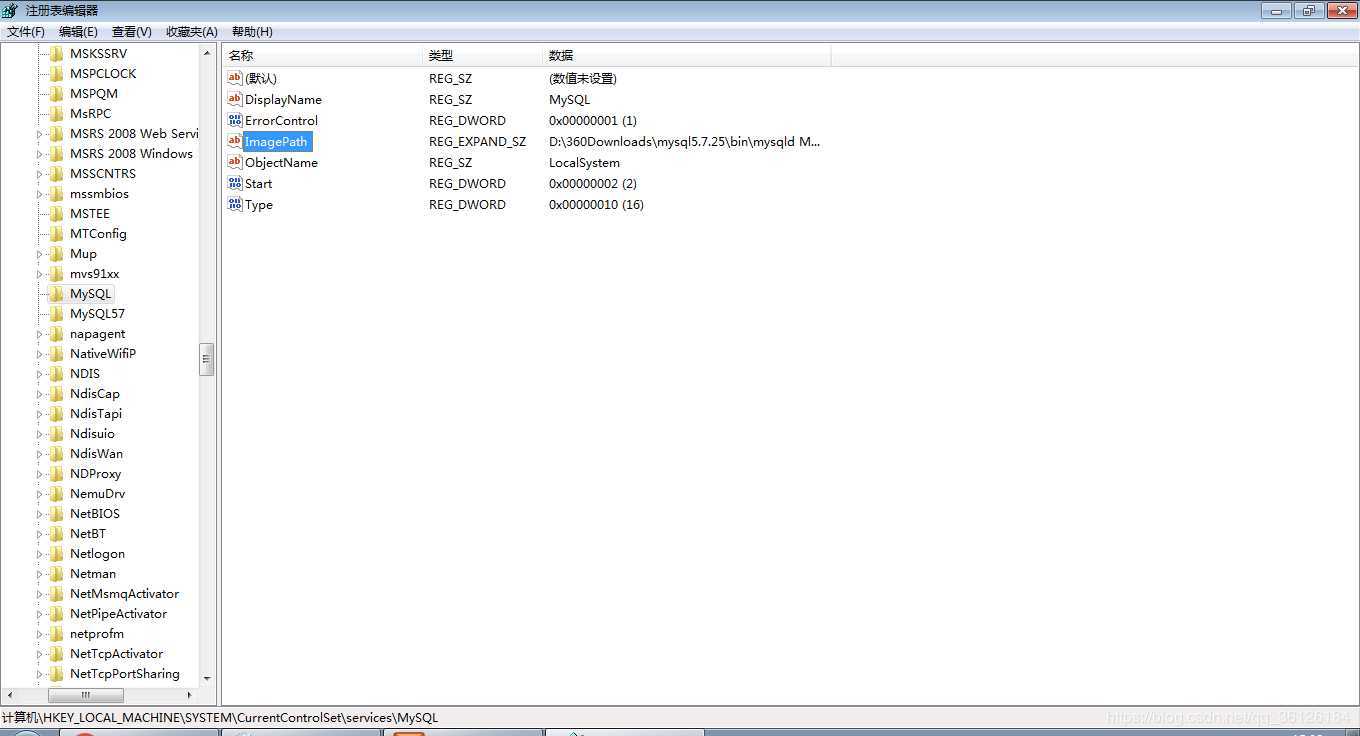The width and height of the screenshot is (1360, 736).
Task: Open the 收藏夹(A) menu
Action: coord(192,32)
